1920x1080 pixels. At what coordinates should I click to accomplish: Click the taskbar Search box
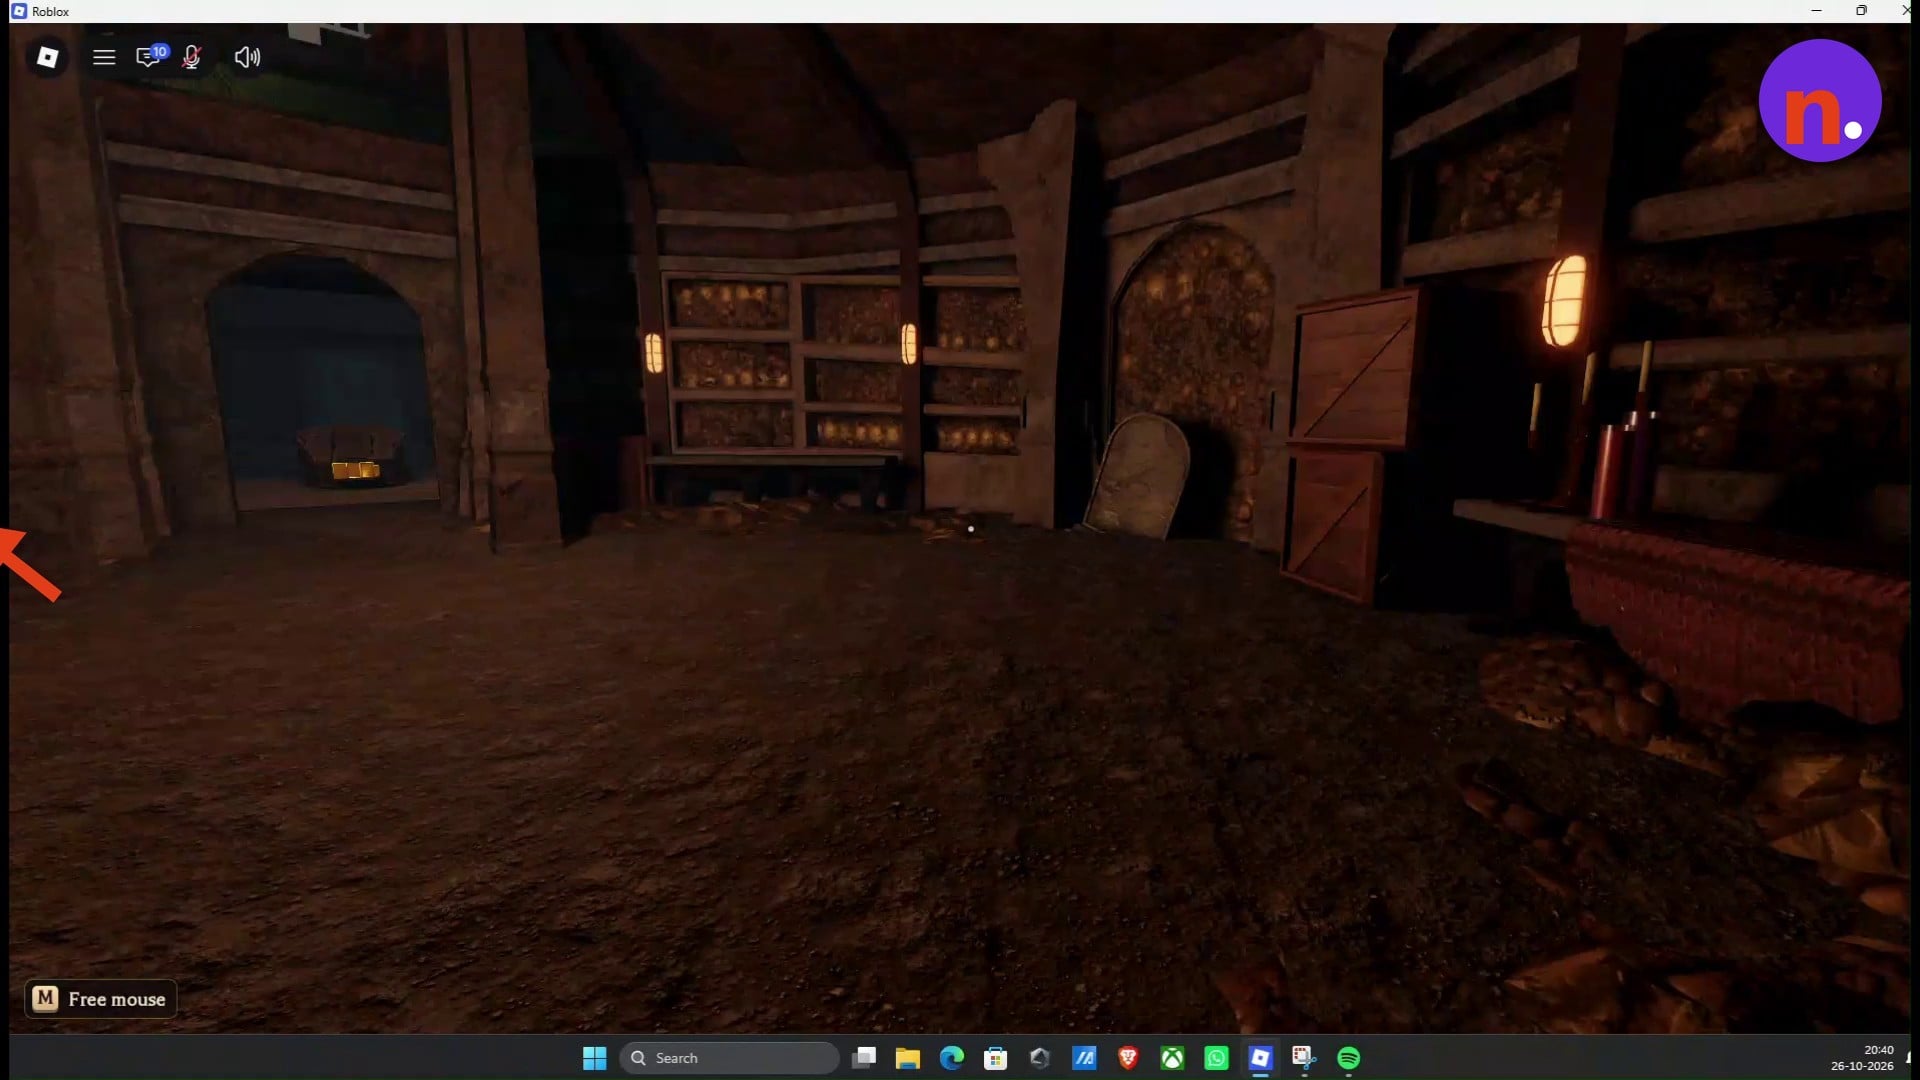pyautogui.click(x=729, y=1058)
